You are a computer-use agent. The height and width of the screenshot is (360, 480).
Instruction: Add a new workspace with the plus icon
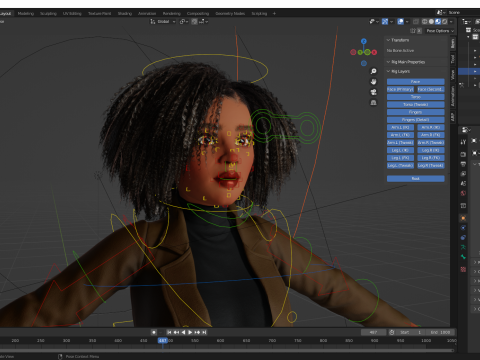click(274, 14)
